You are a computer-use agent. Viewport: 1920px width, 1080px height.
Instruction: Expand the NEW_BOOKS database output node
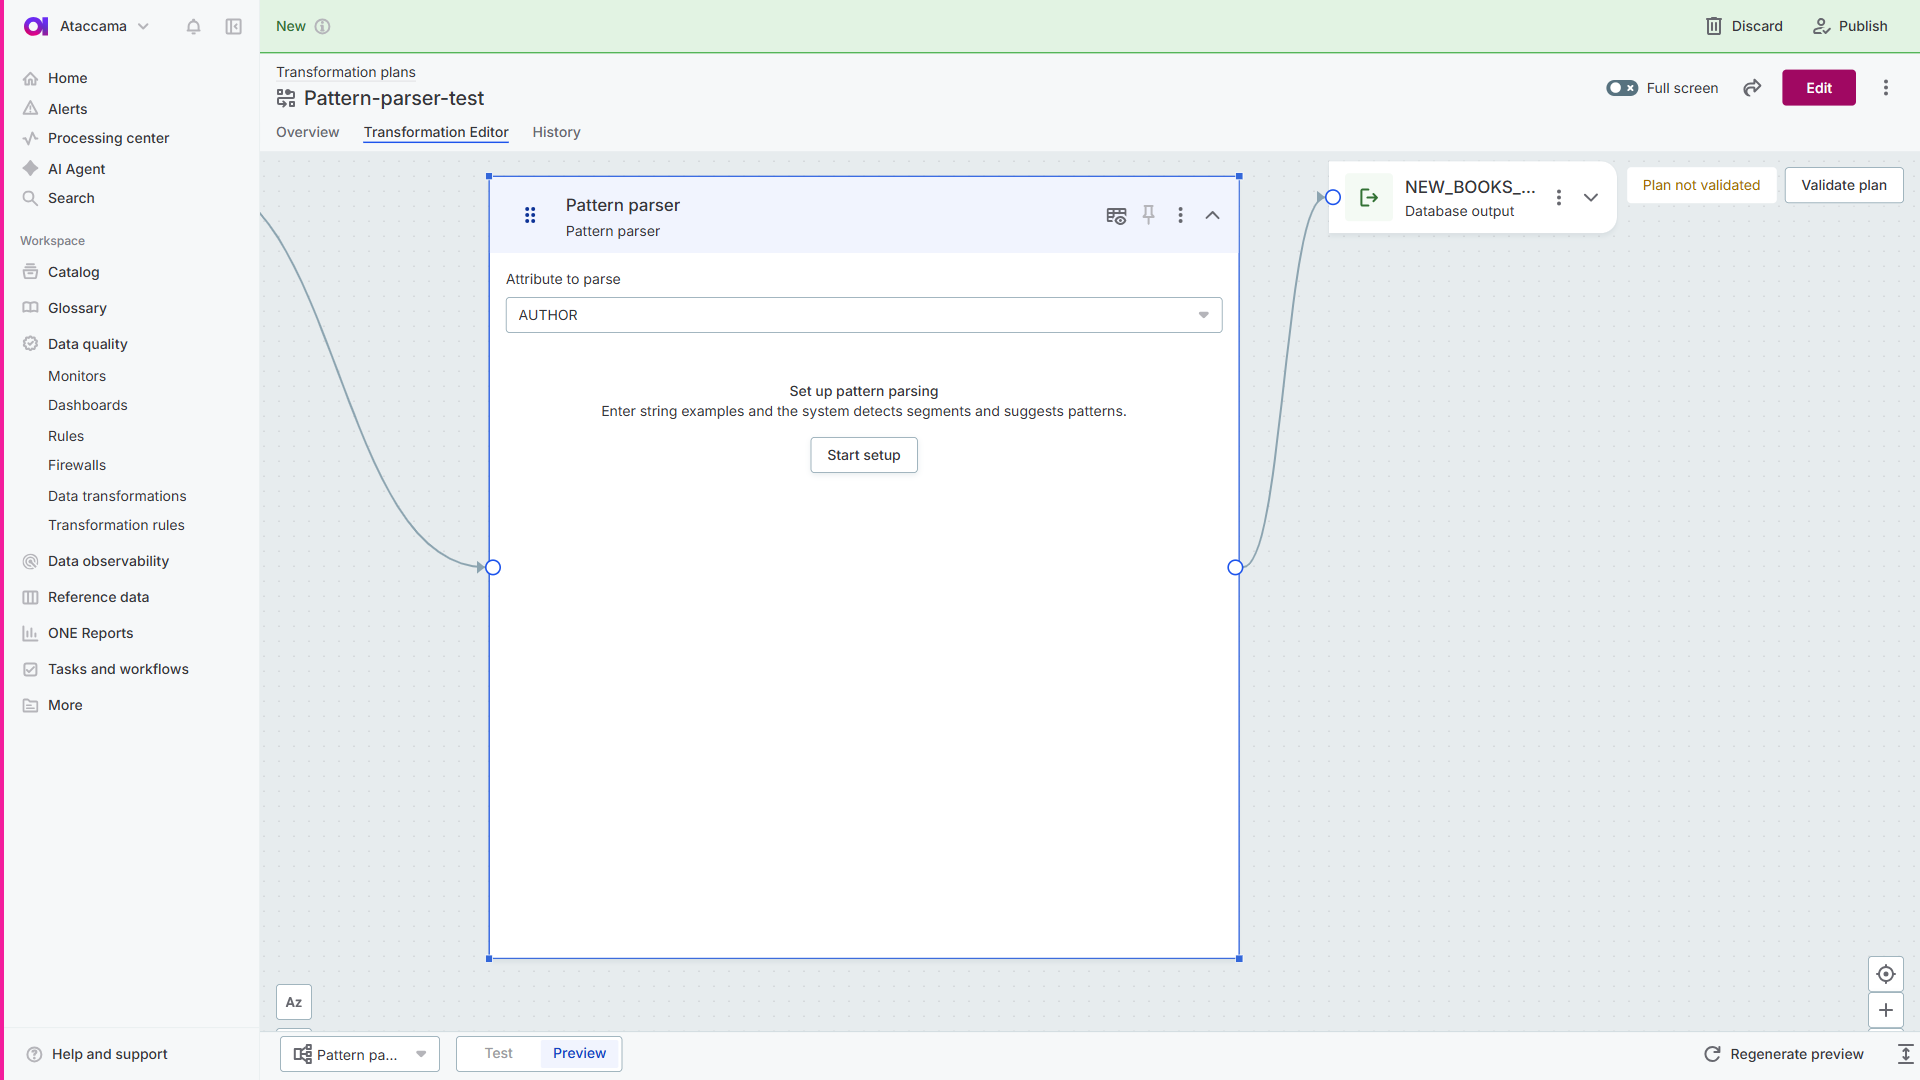point(1591,197)
